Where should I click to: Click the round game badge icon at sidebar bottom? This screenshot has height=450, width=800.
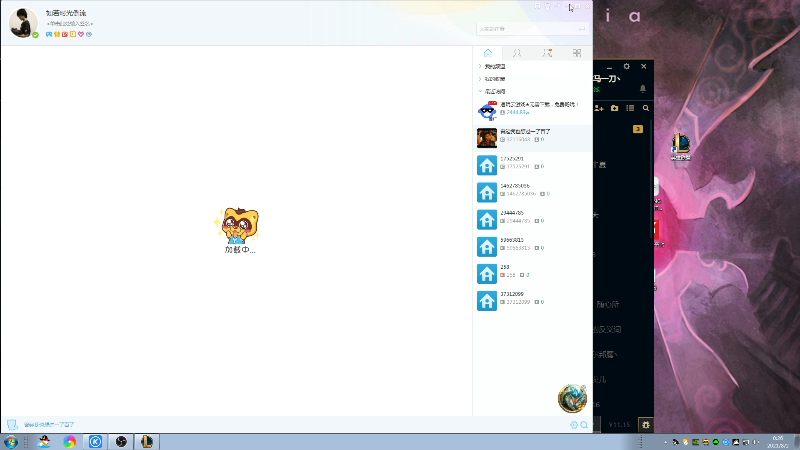click(x=572, y=398)
